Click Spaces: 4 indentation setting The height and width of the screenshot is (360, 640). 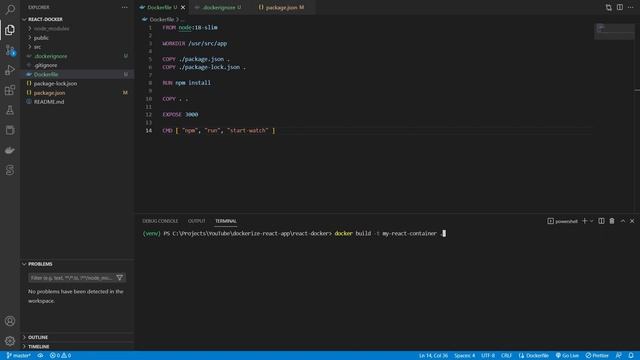pyautogui.click(x=464, y=356)
